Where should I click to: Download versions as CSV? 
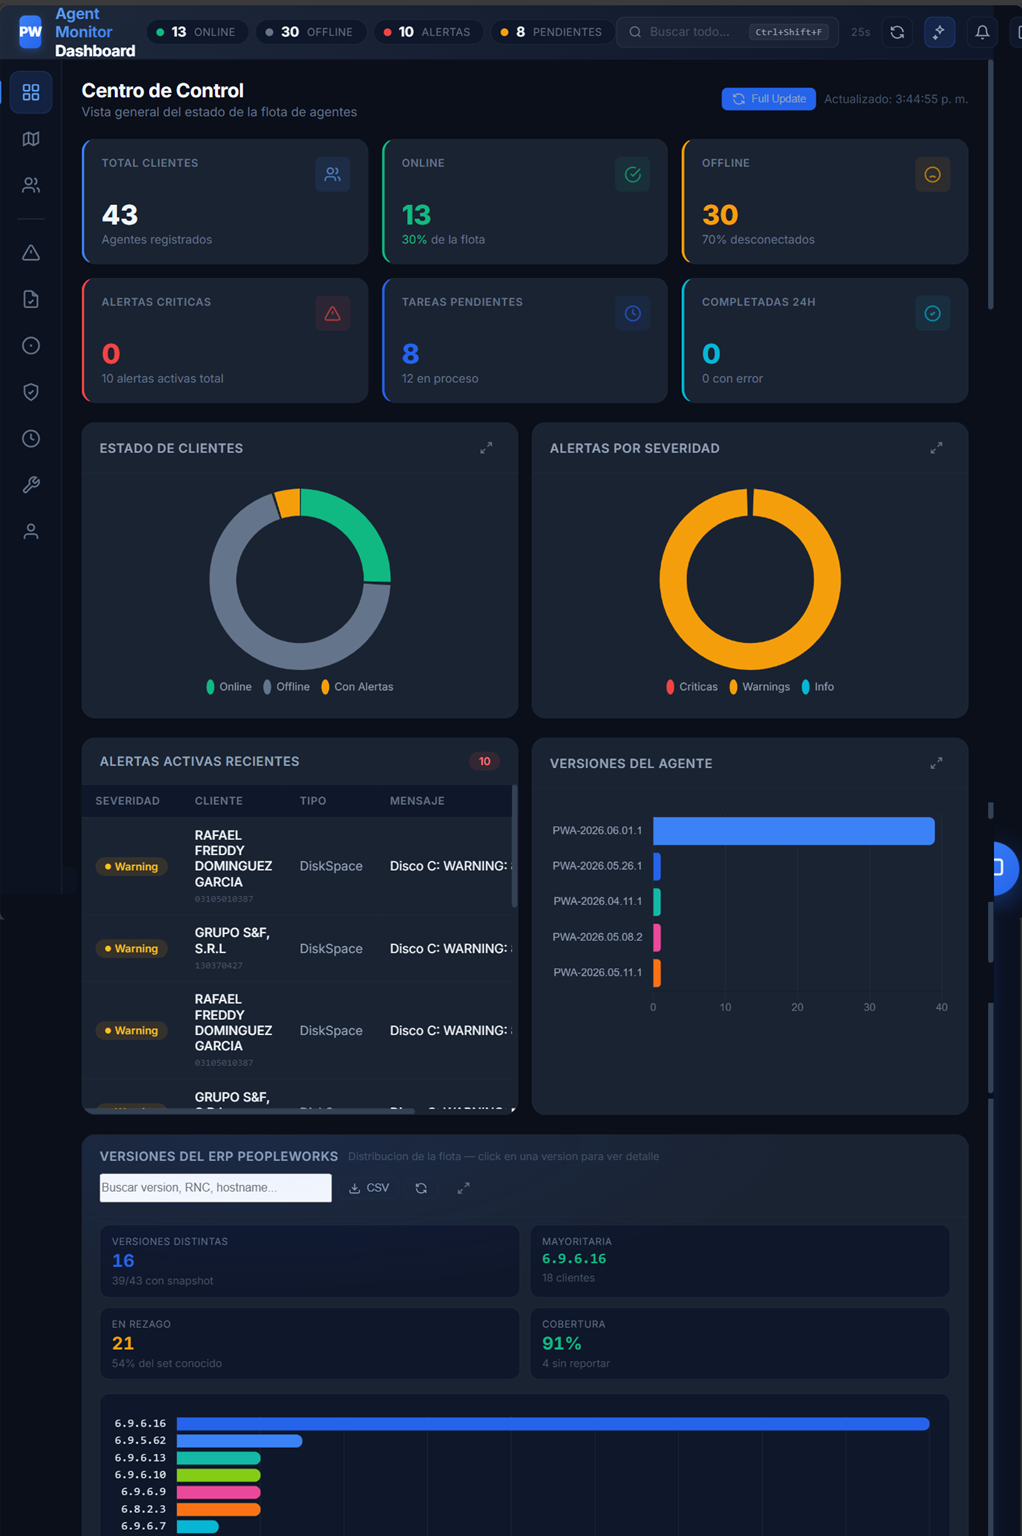[x=369, y=1188]
